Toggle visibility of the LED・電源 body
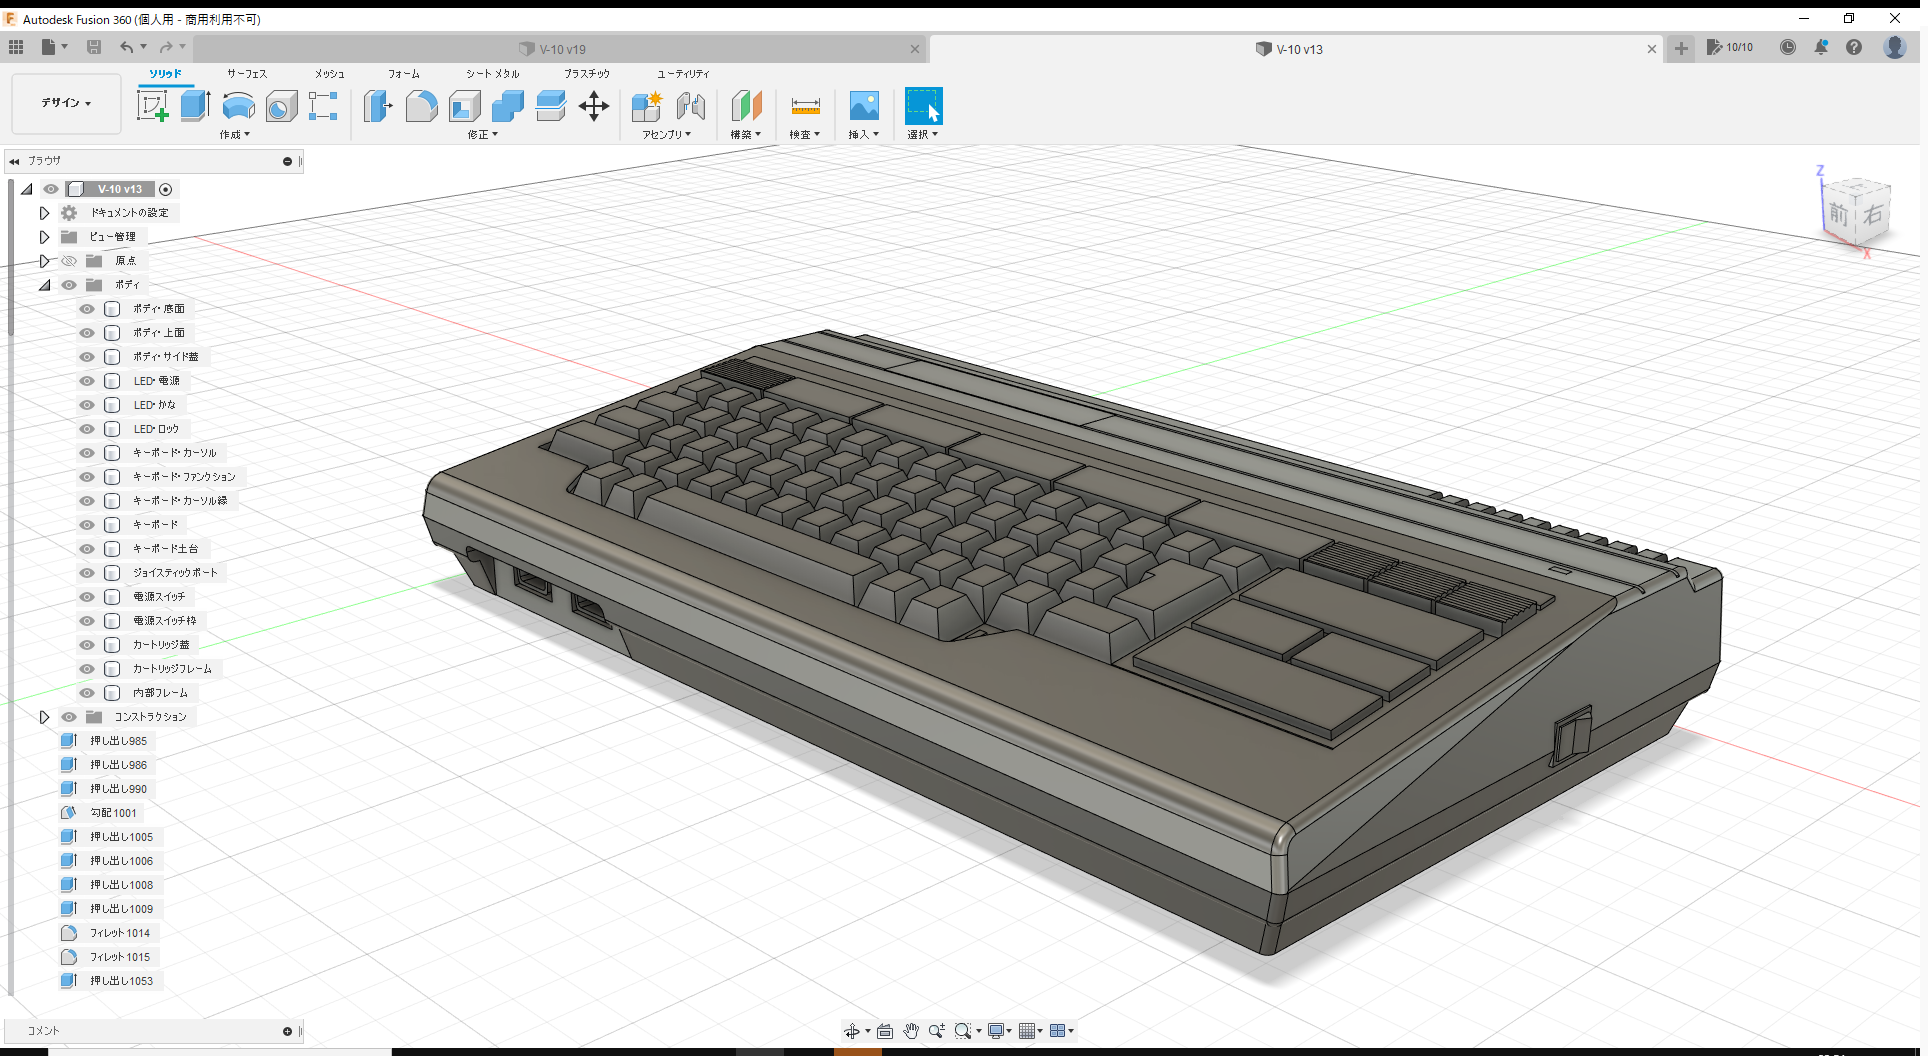1928x1056 pixels. 86,381
